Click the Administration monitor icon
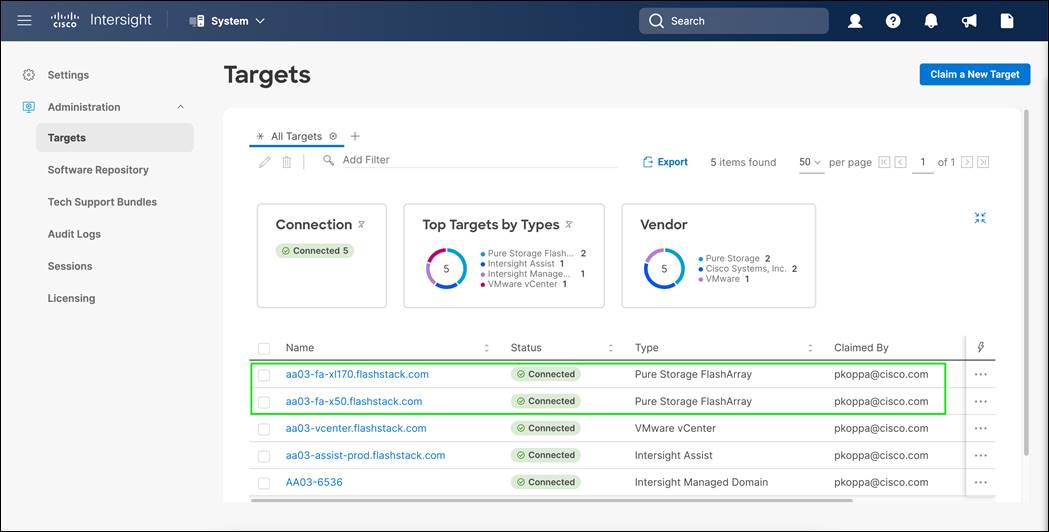This screenshot has height=532, width=1049. [29, 107]
